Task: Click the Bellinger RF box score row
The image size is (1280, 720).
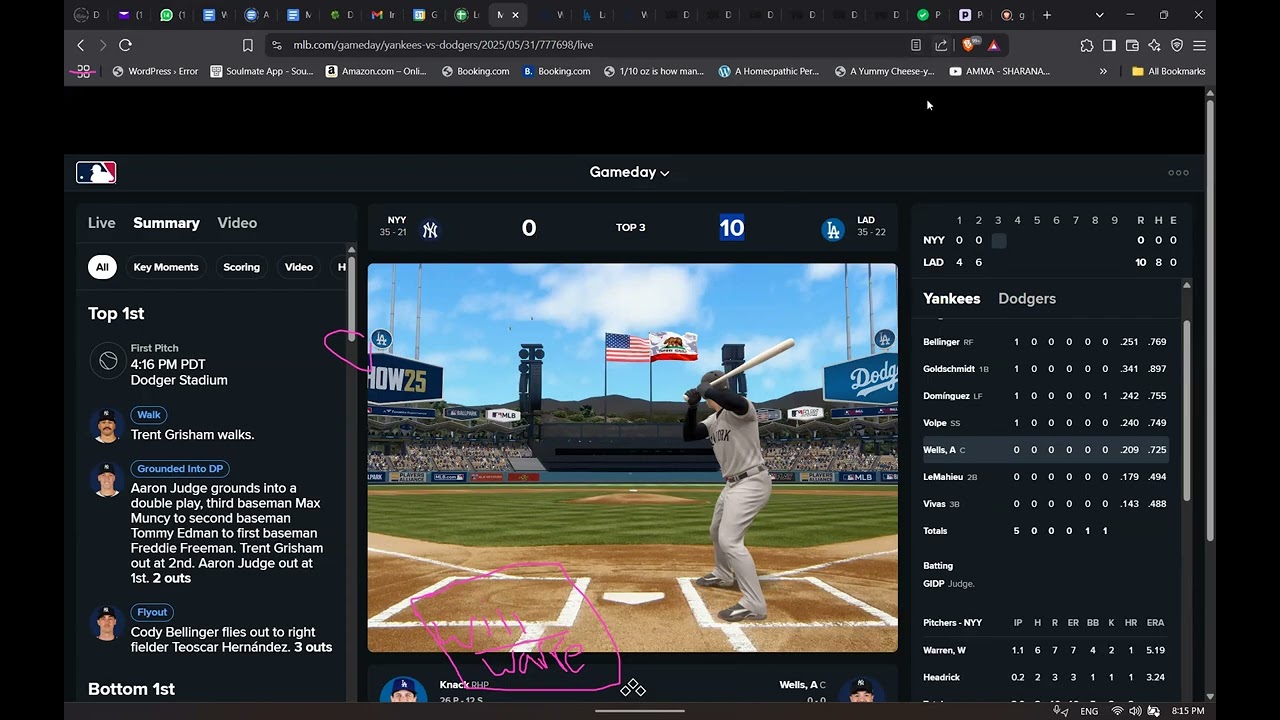Action: pos(1045,342)
